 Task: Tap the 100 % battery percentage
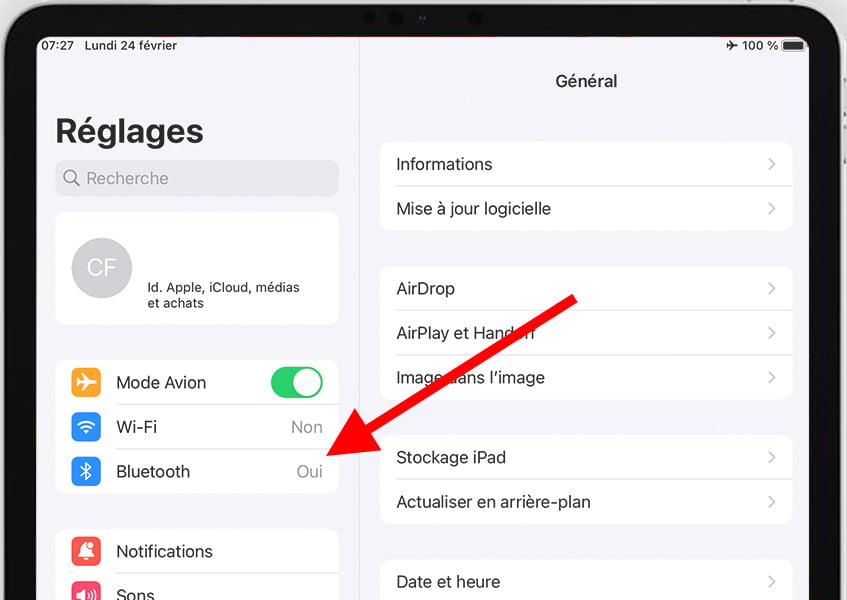point(760,45)
